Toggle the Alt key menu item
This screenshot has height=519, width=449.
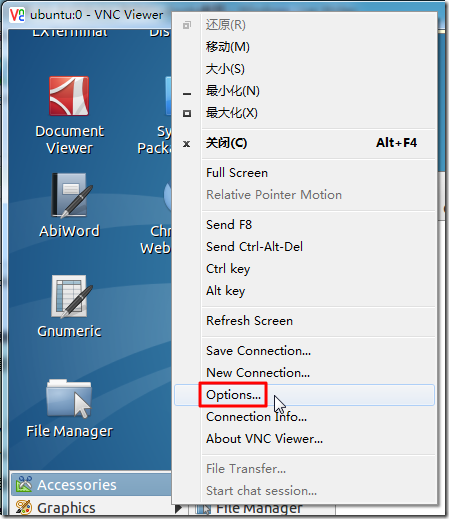[x=304, y=291]
